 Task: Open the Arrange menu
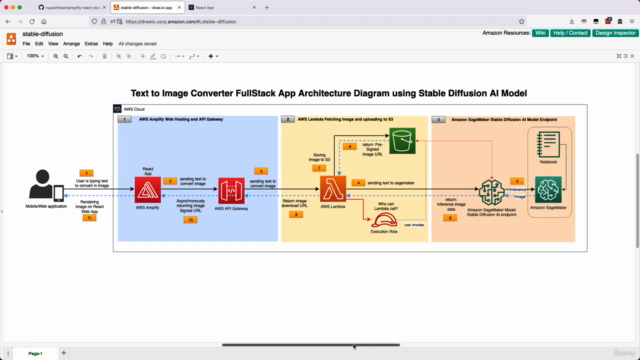(71, 44)
